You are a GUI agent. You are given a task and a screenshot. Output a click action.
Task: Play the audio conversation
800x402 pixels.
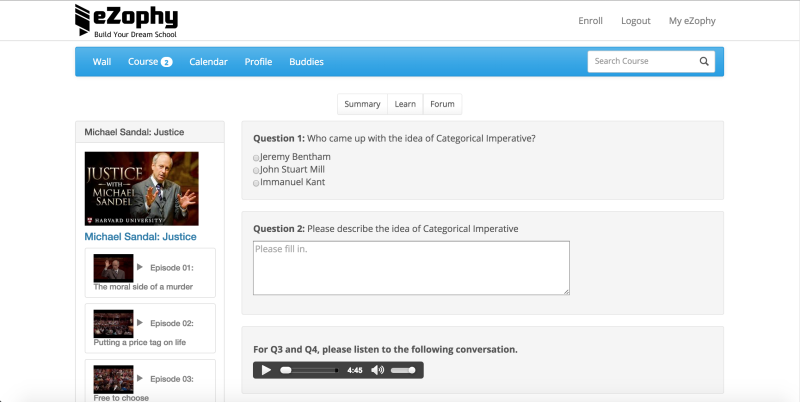coord(266,370)
